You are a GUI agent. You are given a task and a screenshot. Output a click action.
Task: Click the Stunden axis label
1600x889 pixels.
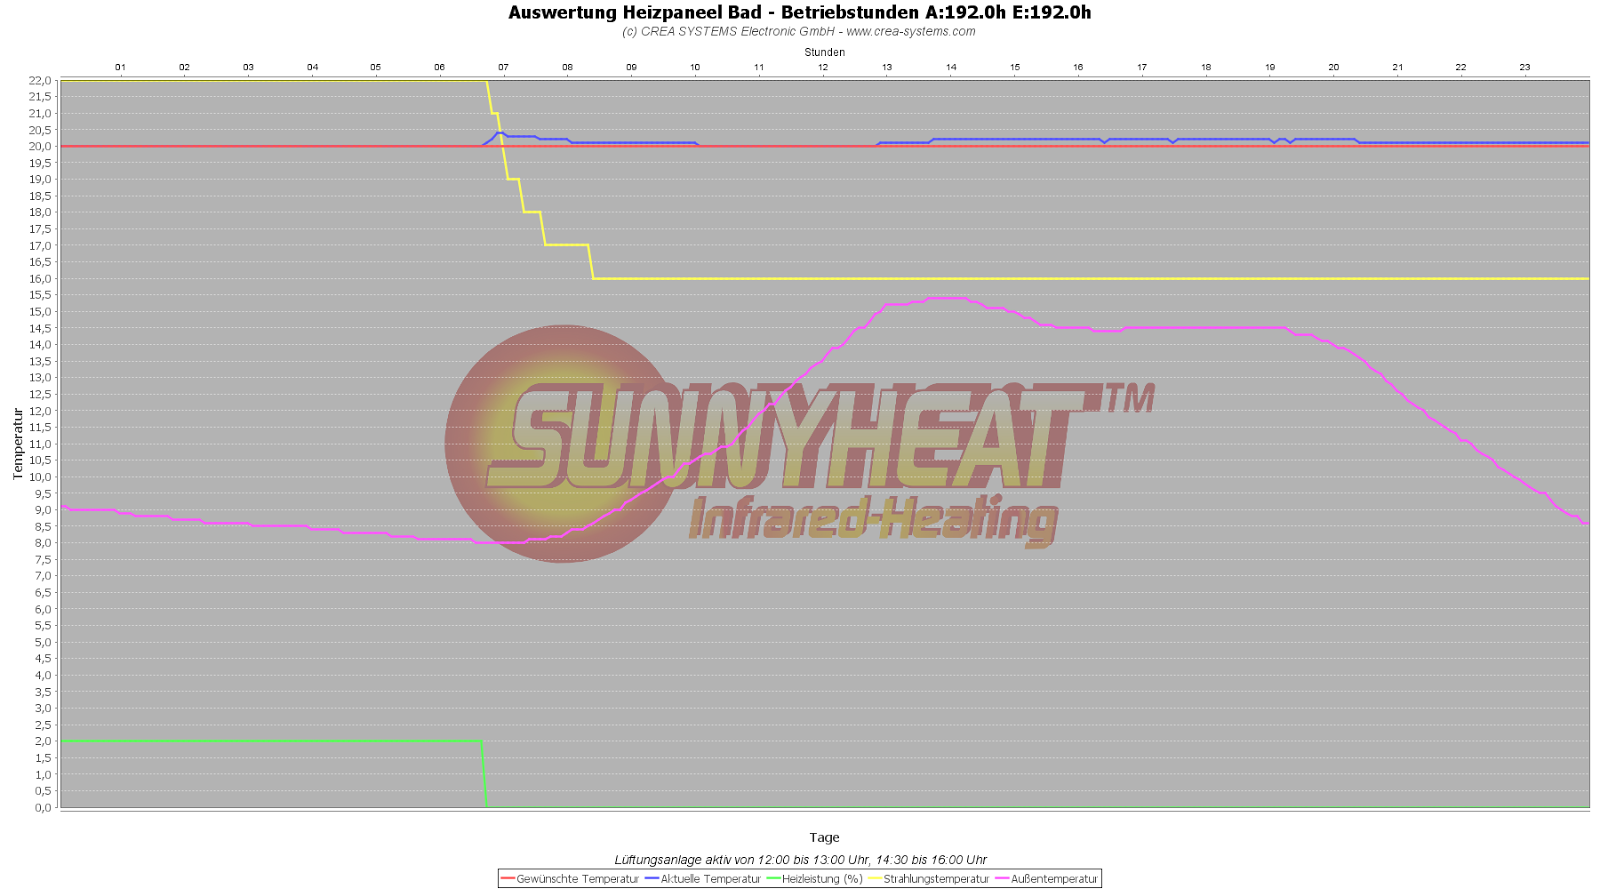[825, 52]
